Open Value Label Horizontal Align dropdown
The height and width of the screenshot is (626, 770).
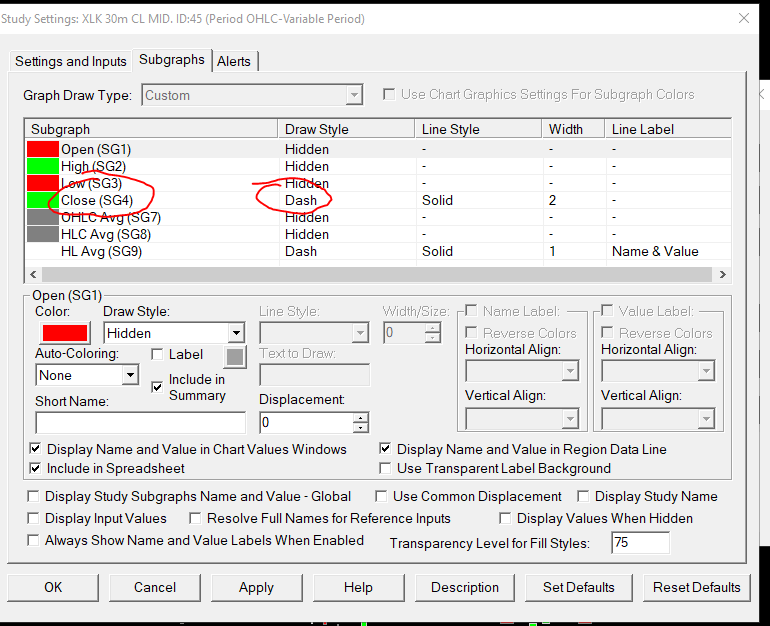(x=658, y=371)
